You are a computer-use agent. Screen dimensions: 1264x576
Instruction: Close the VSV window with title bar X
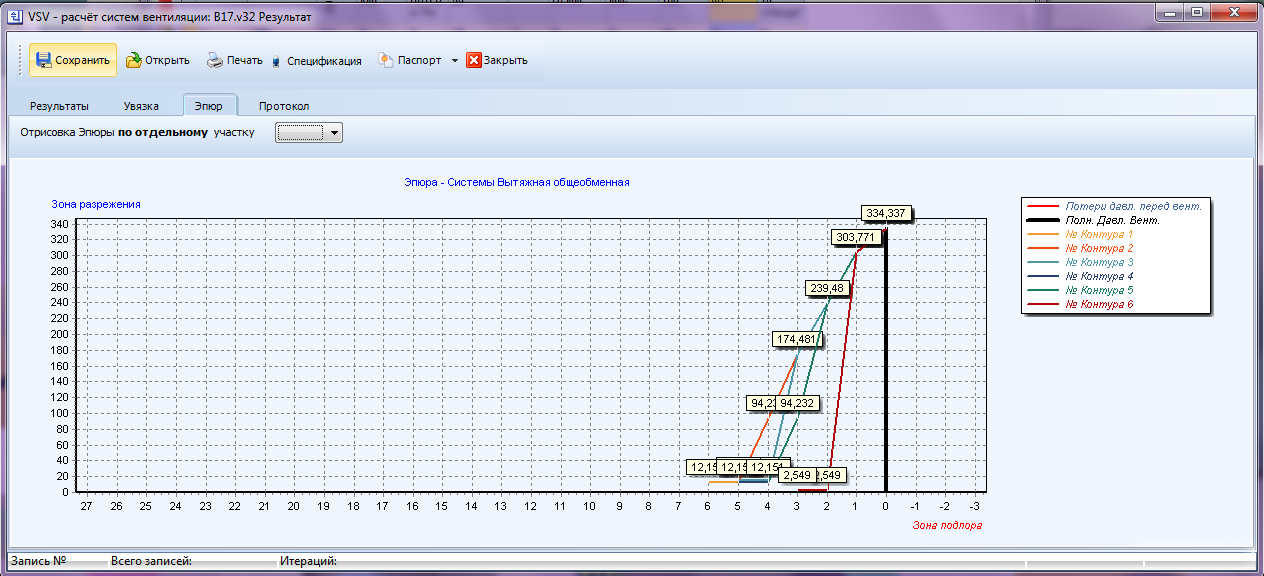[x=1233, y=11]
